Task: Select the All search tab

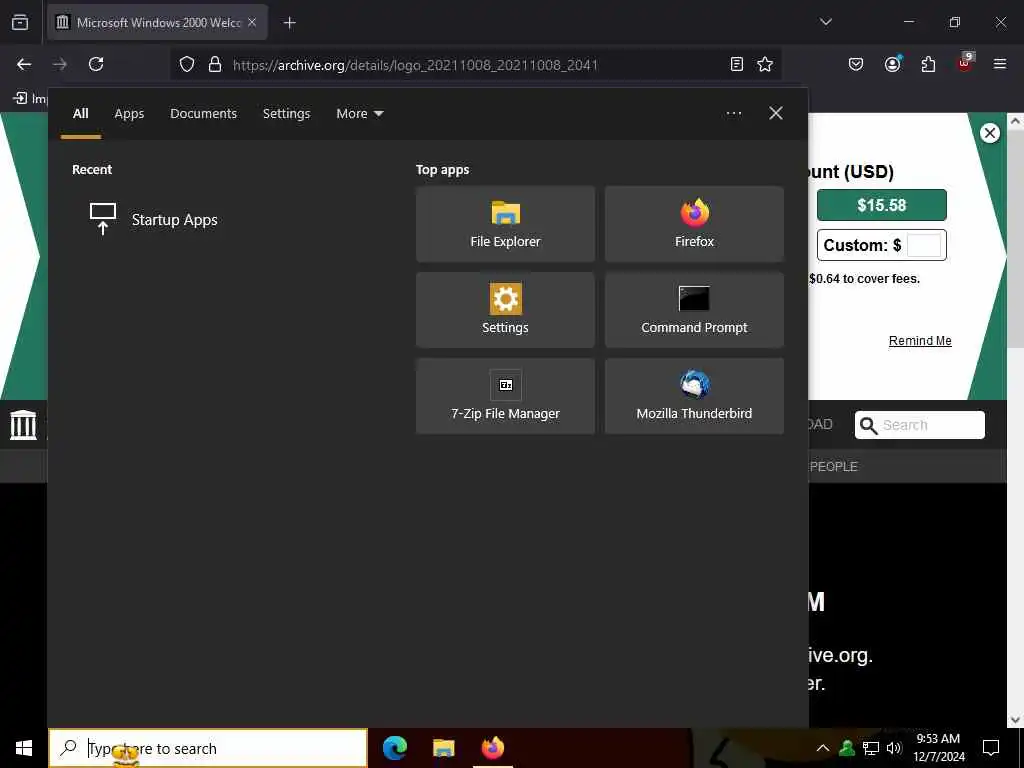Action: pyautogui.click(x=80, y=114)
